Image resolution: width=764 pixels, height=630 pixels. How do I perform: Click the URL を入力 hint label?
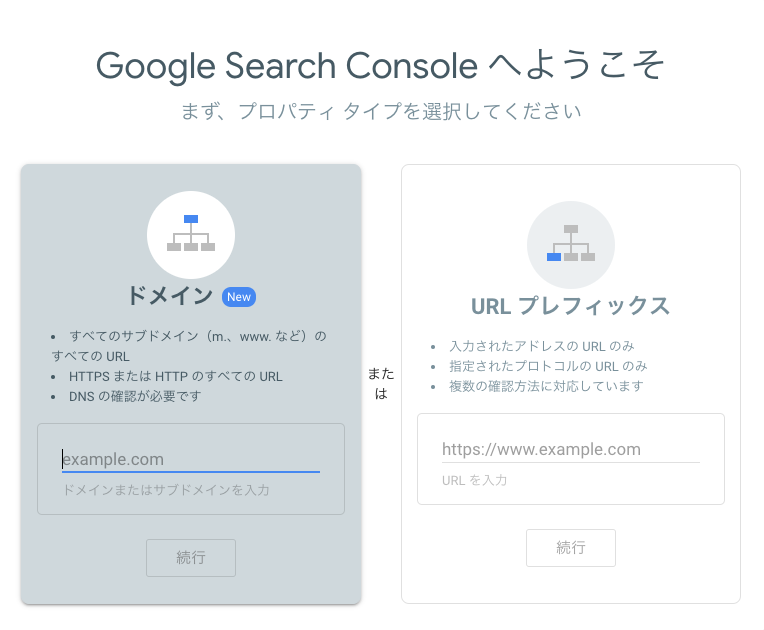[x=475, y=480]
